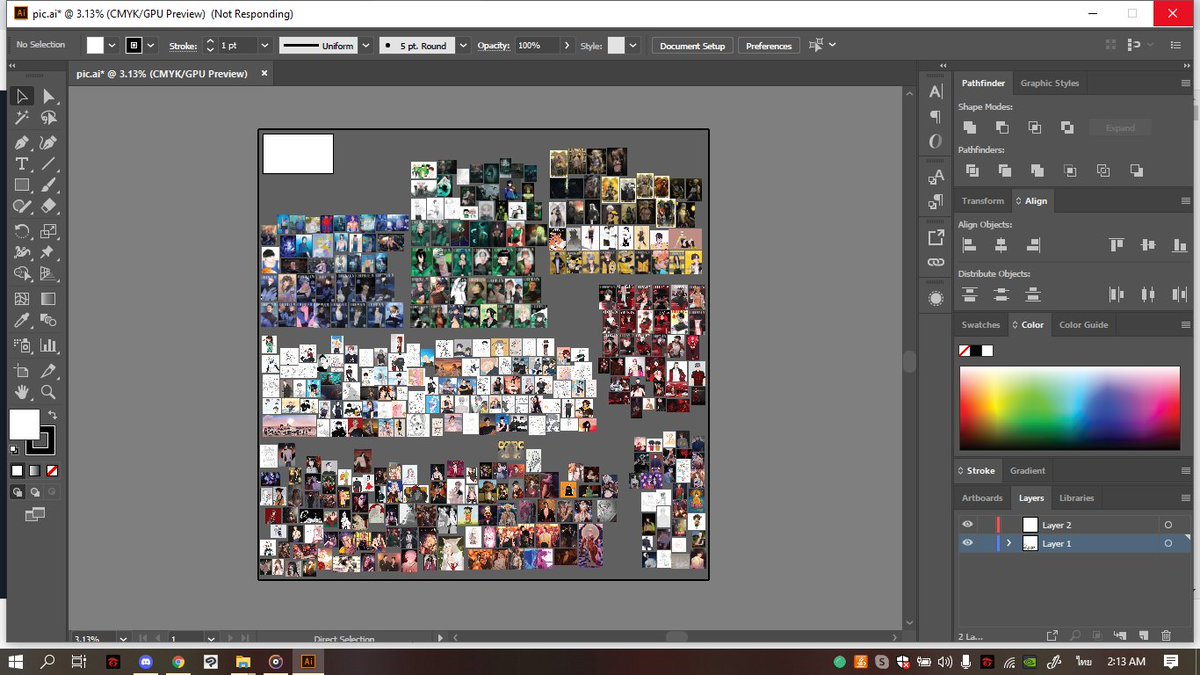The width and height of the screenshot is (1200, 675).
Task: Select the Zoom tool magnifier
Action: point(48,392)
